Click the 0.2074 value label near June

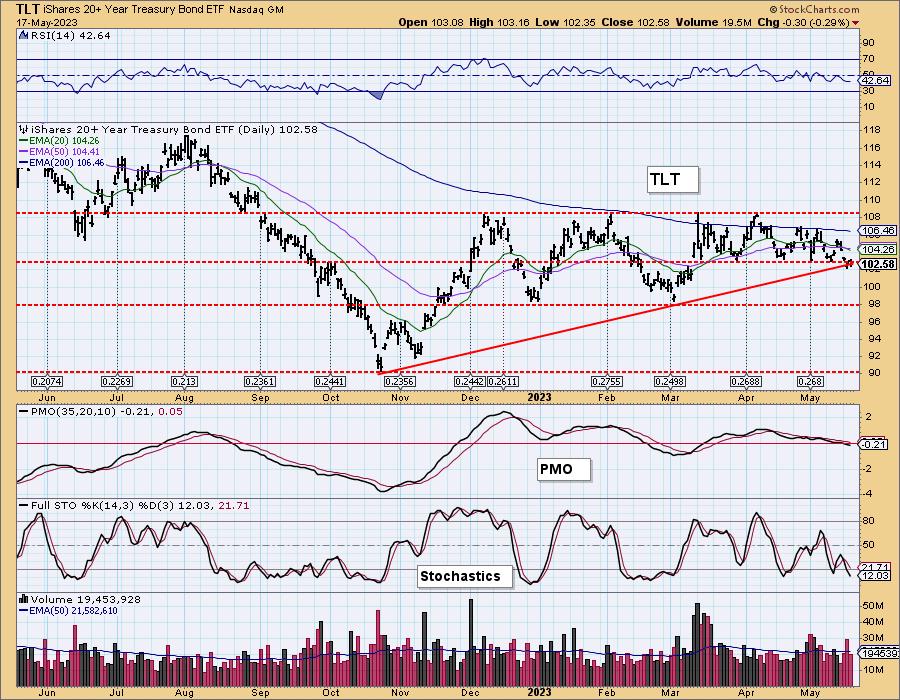(47, 382)
